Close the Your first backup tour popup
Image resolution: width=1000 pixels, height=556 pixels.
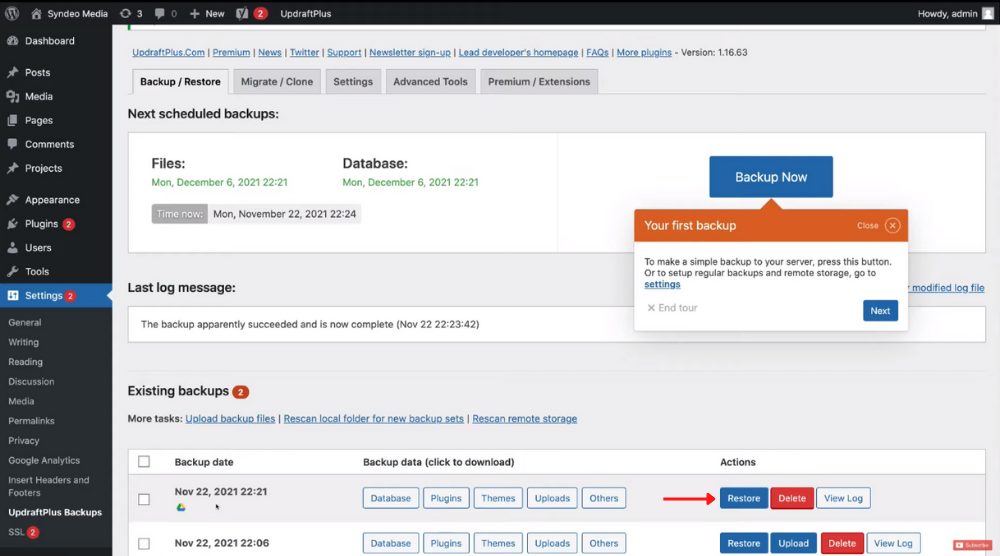(892, 226)
